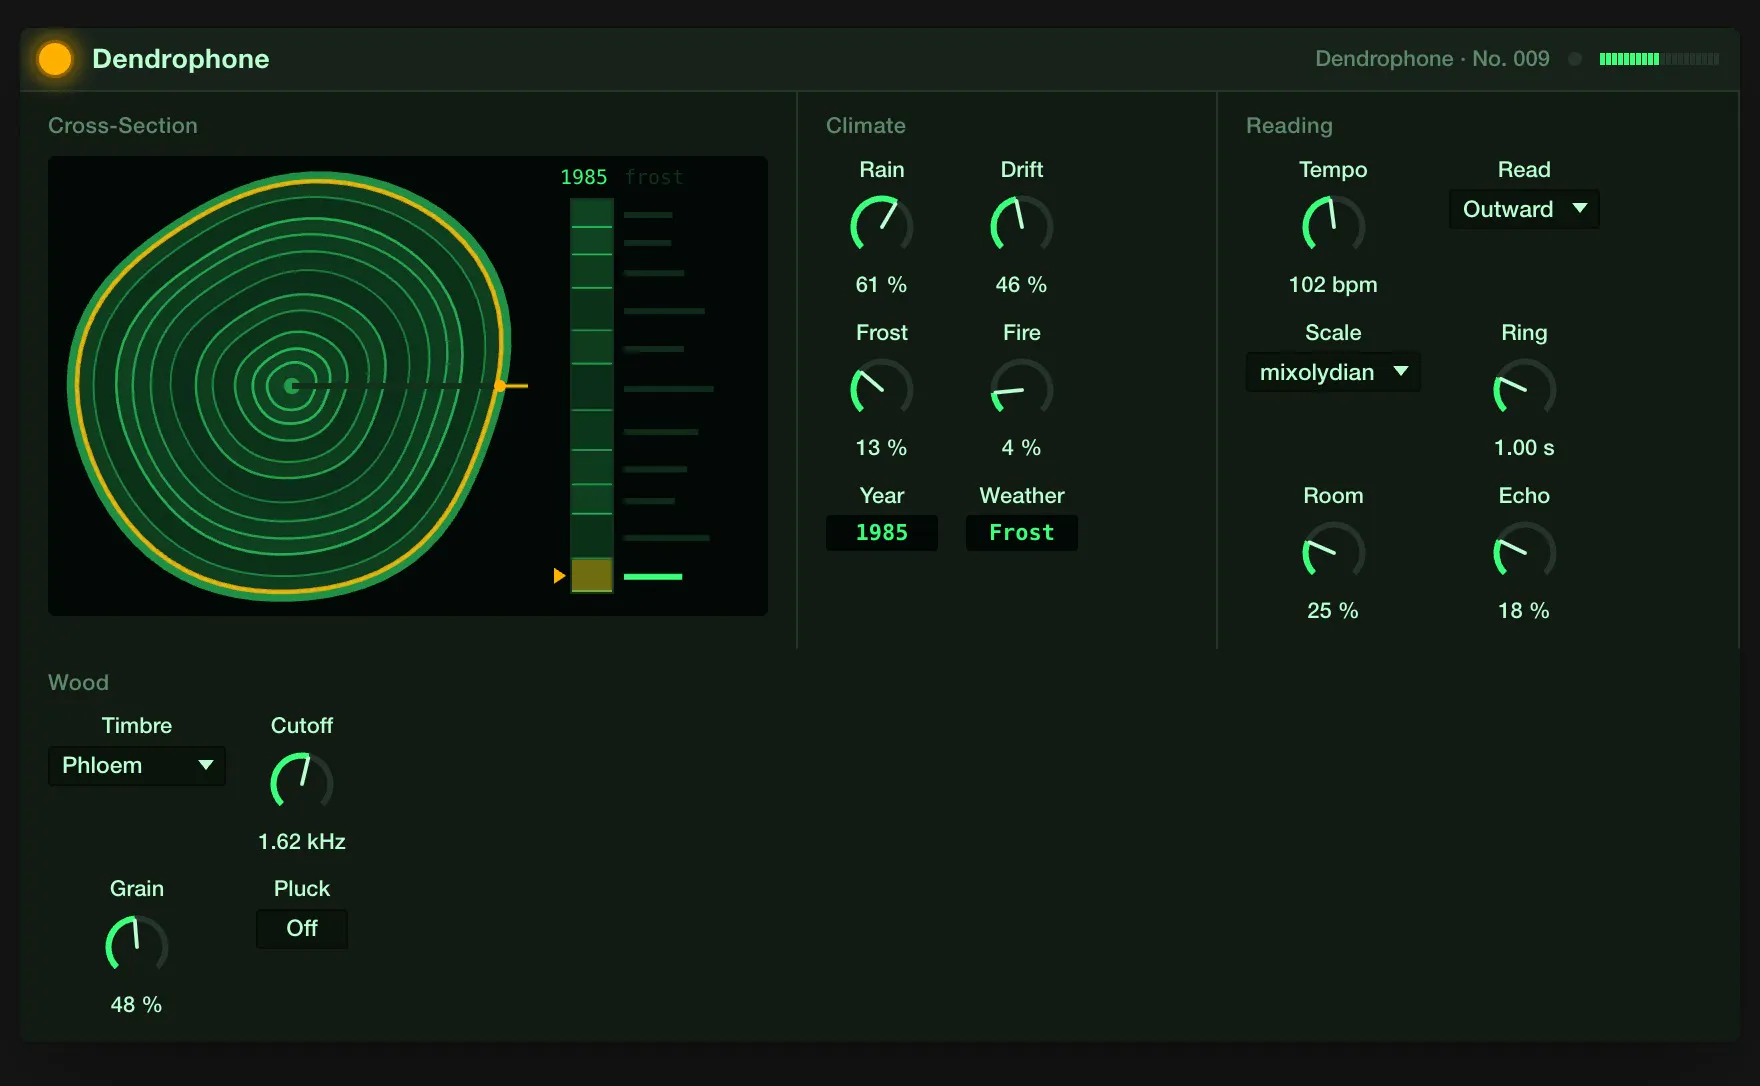Click the Fire knob
The width and height of the screenshot is (1760, 1086).
coord(1021,388)
